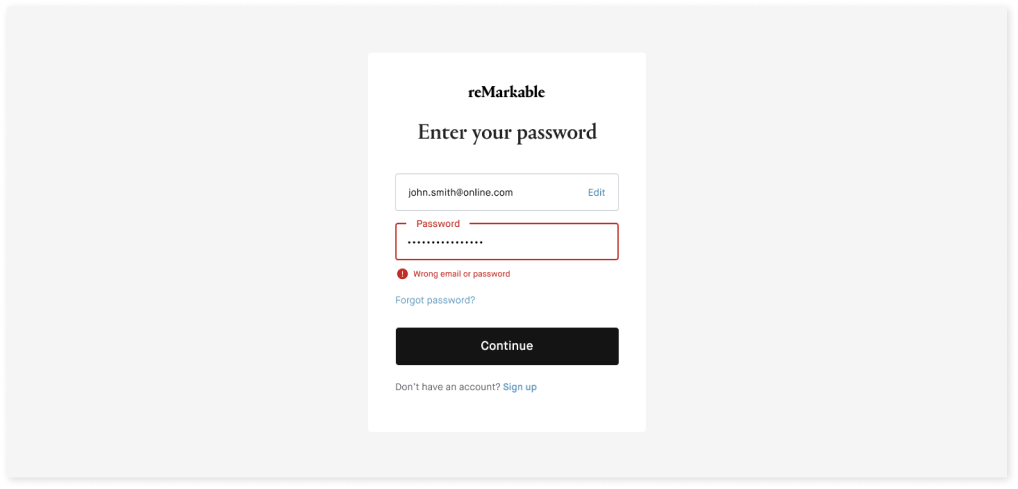
Task: Click the Don't have an account? text
Action: click(447, 387)
